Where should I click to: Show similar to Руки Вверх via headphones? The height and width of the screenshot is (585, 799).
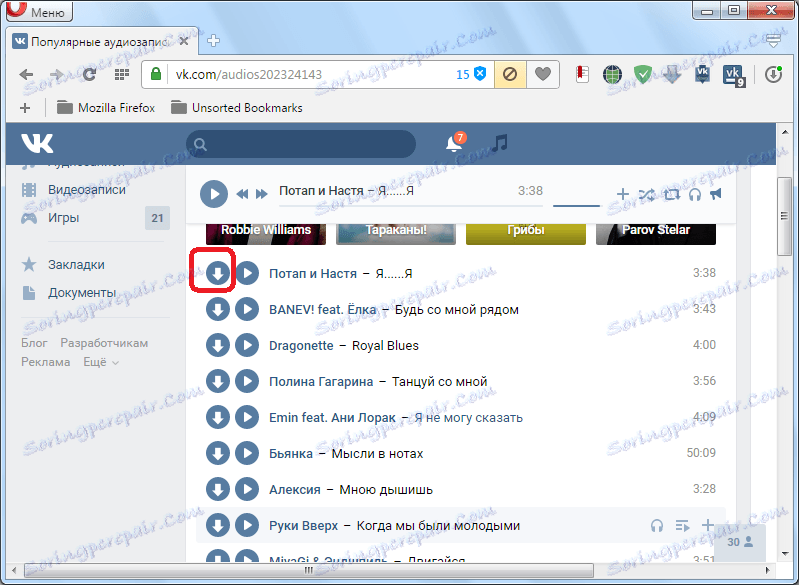pos(657,525)
